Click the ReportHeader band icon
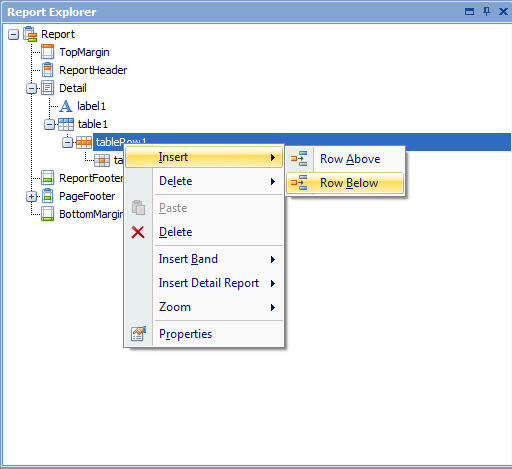The width and height of the screenshot is (512, 469). point(48,70)
